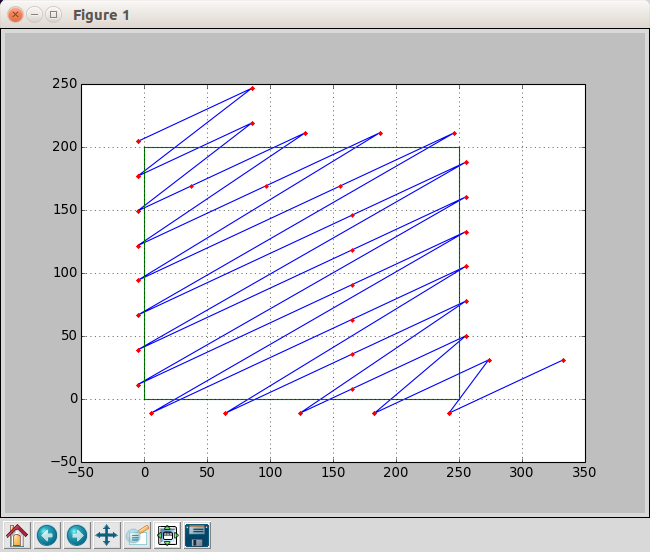Click the y-axis label 200
This screenshot has height=552, width=650.
tap(65, 147)
